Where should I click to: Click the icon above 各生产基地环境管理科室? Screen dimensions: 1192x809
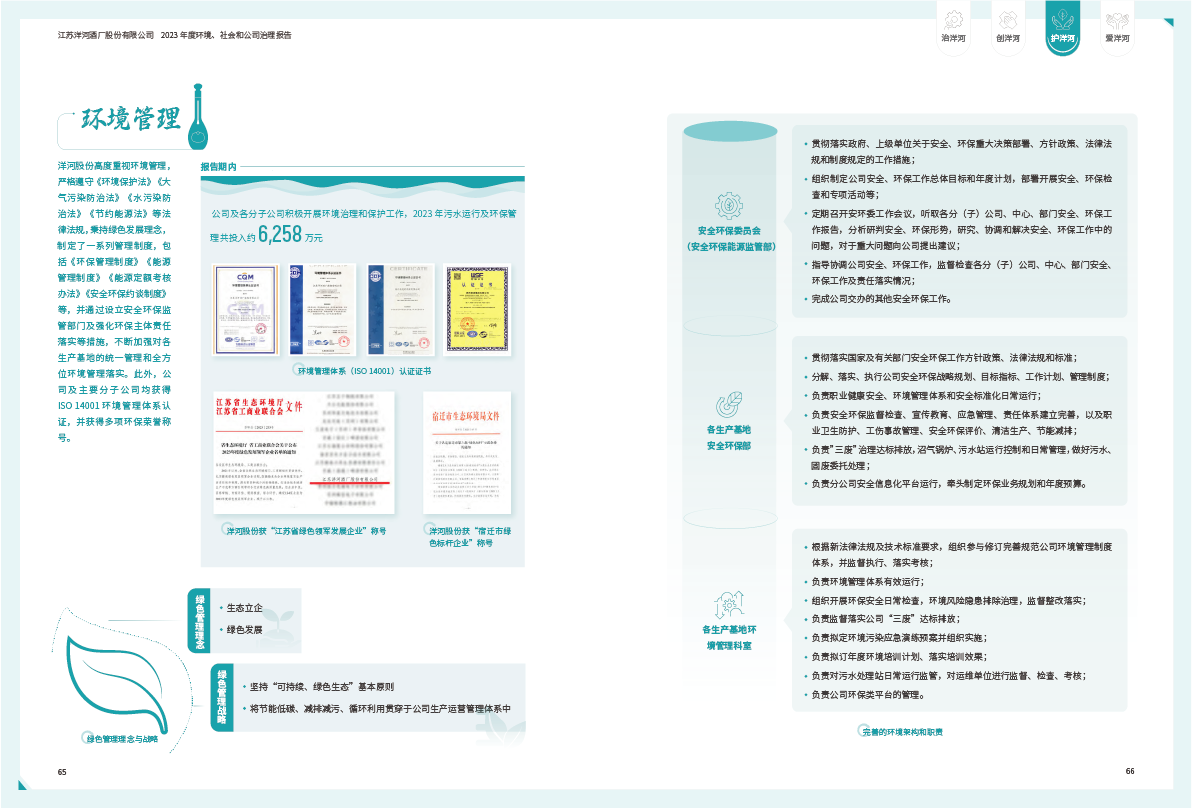(728, 604)
